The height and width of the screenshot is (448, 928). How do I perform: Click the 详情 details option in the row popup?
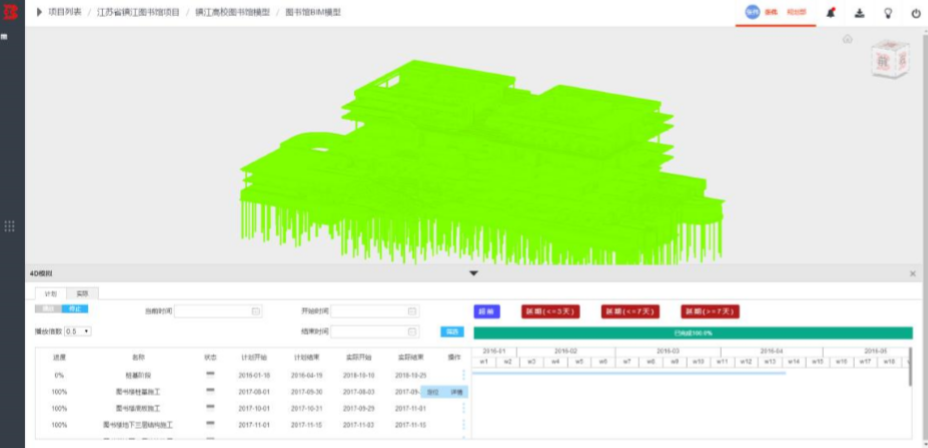(x=456, y=392)
